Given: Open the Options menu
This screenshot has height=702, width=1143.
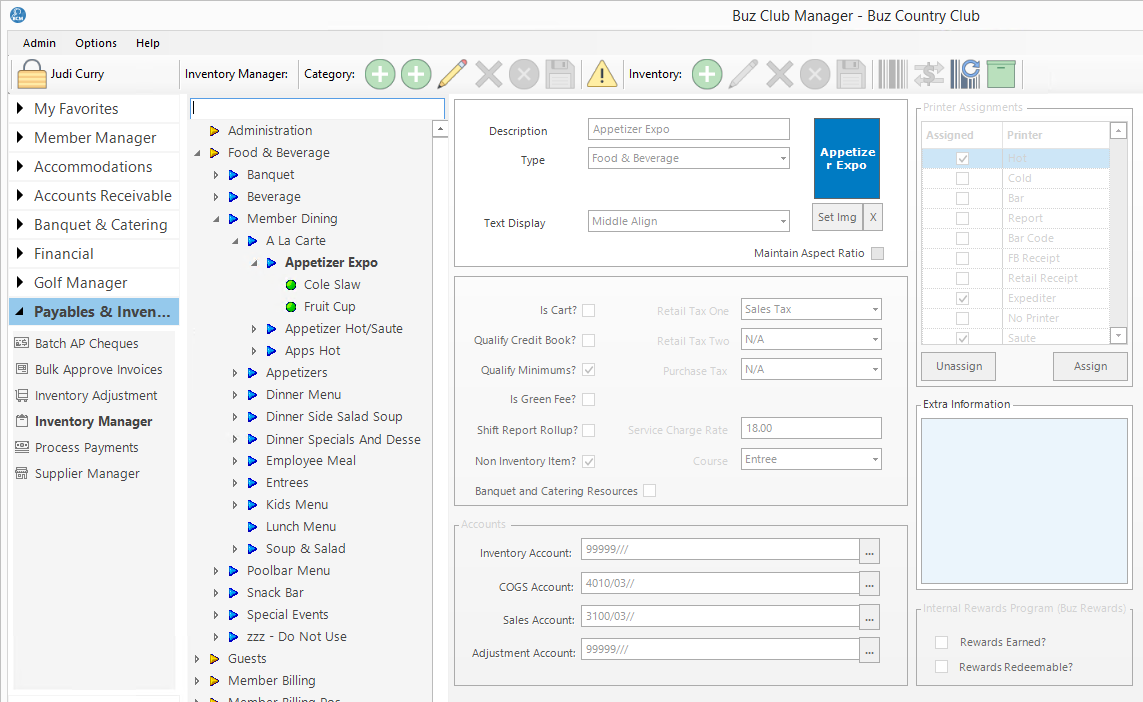Looking at the screenshot, I should [96, 43].
